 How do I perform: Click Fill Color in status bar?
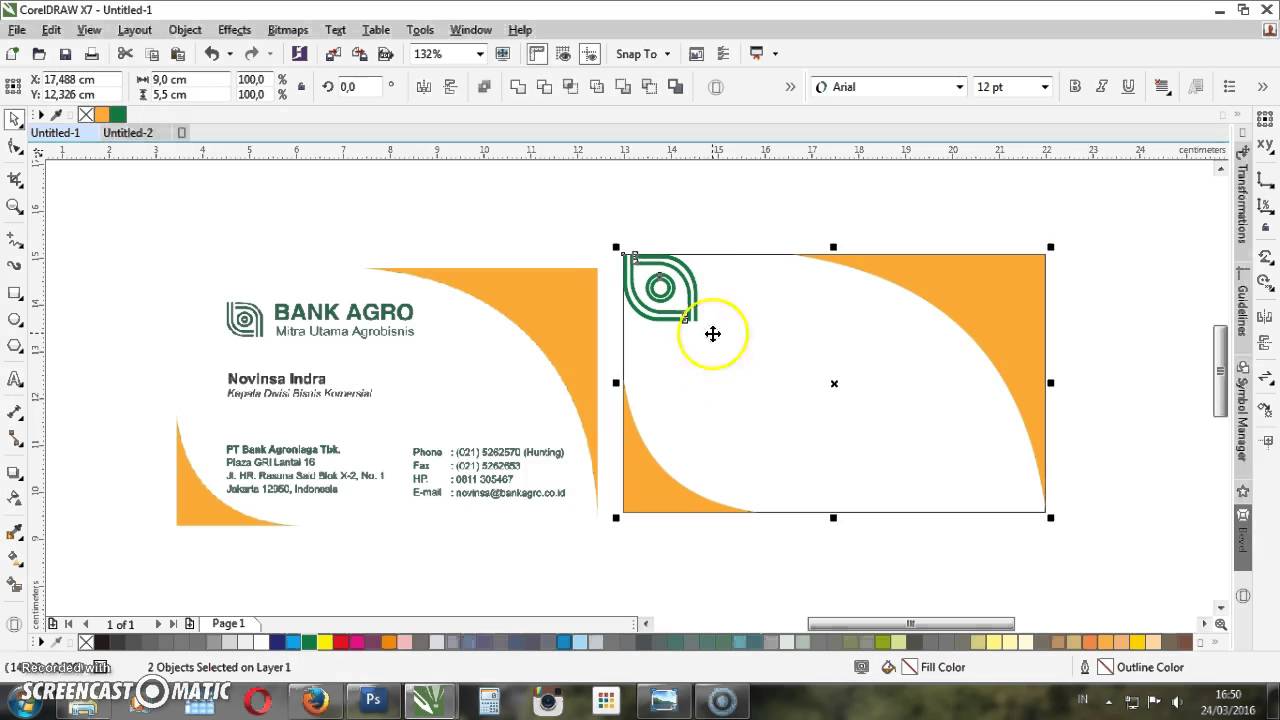(934, 667)
